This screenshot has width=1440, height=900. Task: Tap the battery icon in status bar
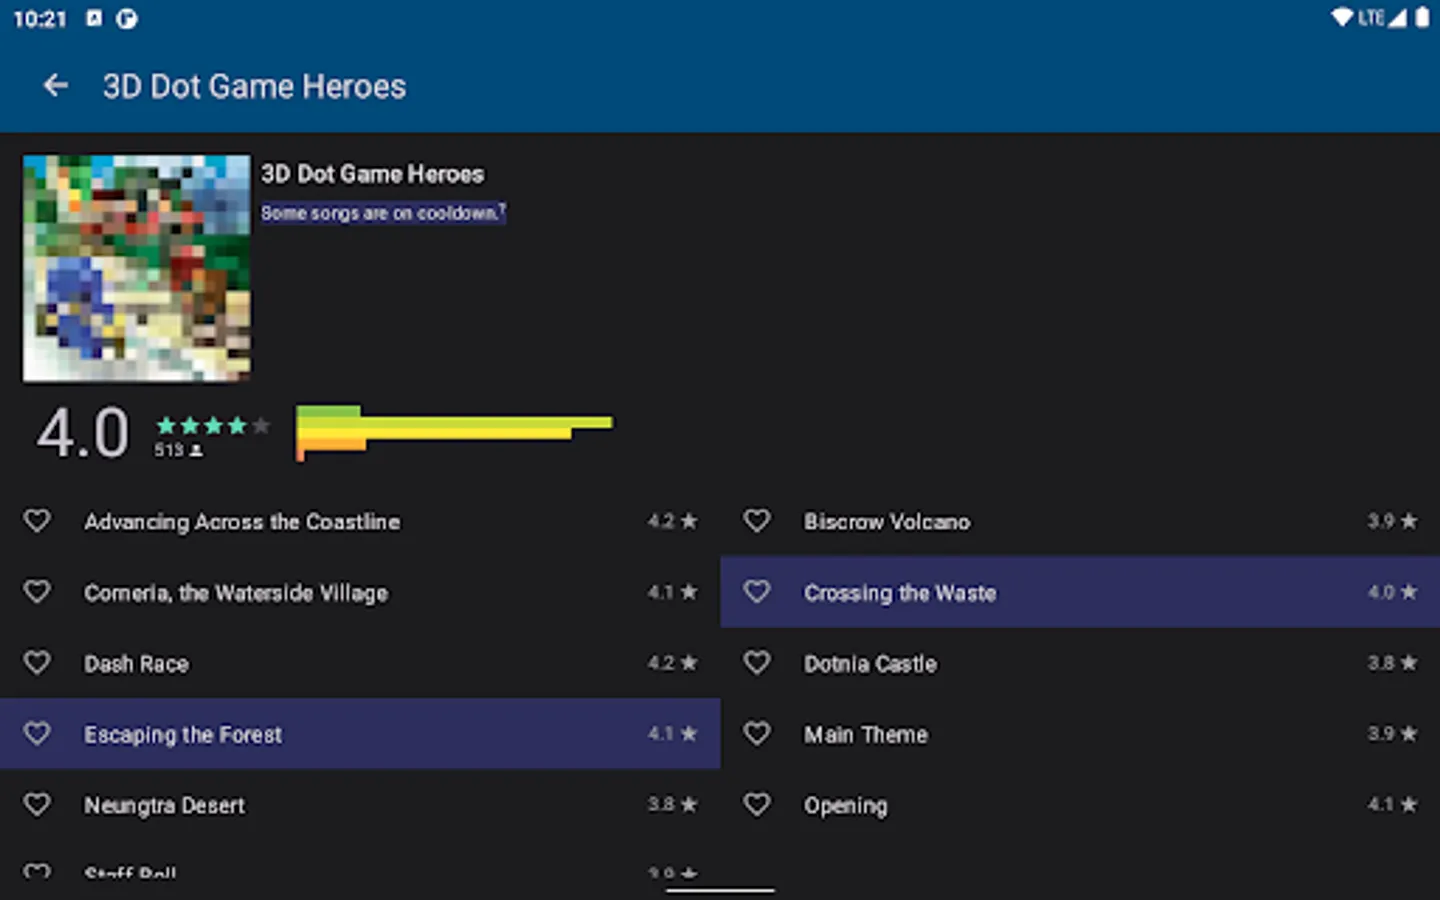click(1422, 18)
